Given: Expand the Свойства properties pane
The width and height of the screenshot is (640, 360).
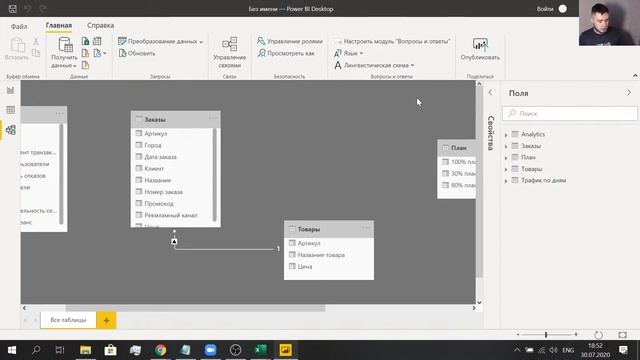Looking at the screenshot, I should click(491, 93).
